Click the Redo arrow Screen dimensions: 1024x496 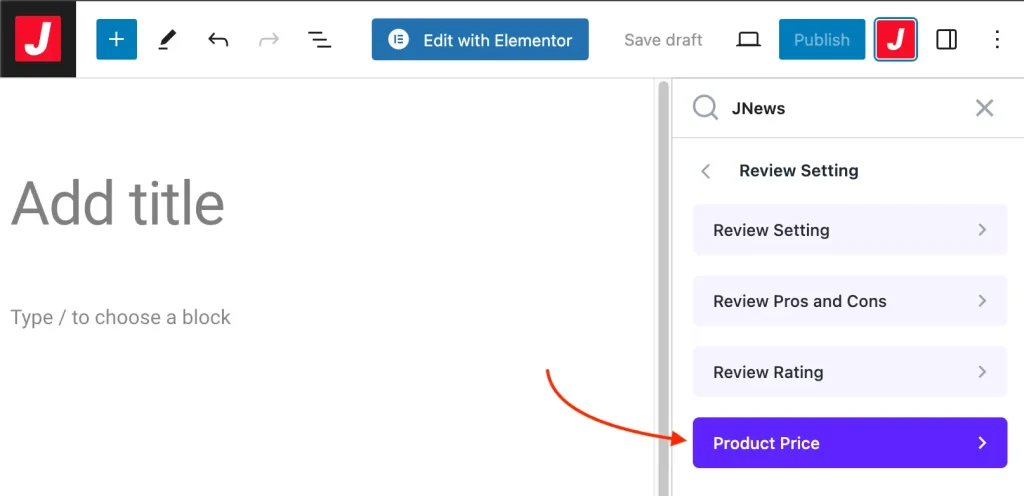tap(268, 40)
